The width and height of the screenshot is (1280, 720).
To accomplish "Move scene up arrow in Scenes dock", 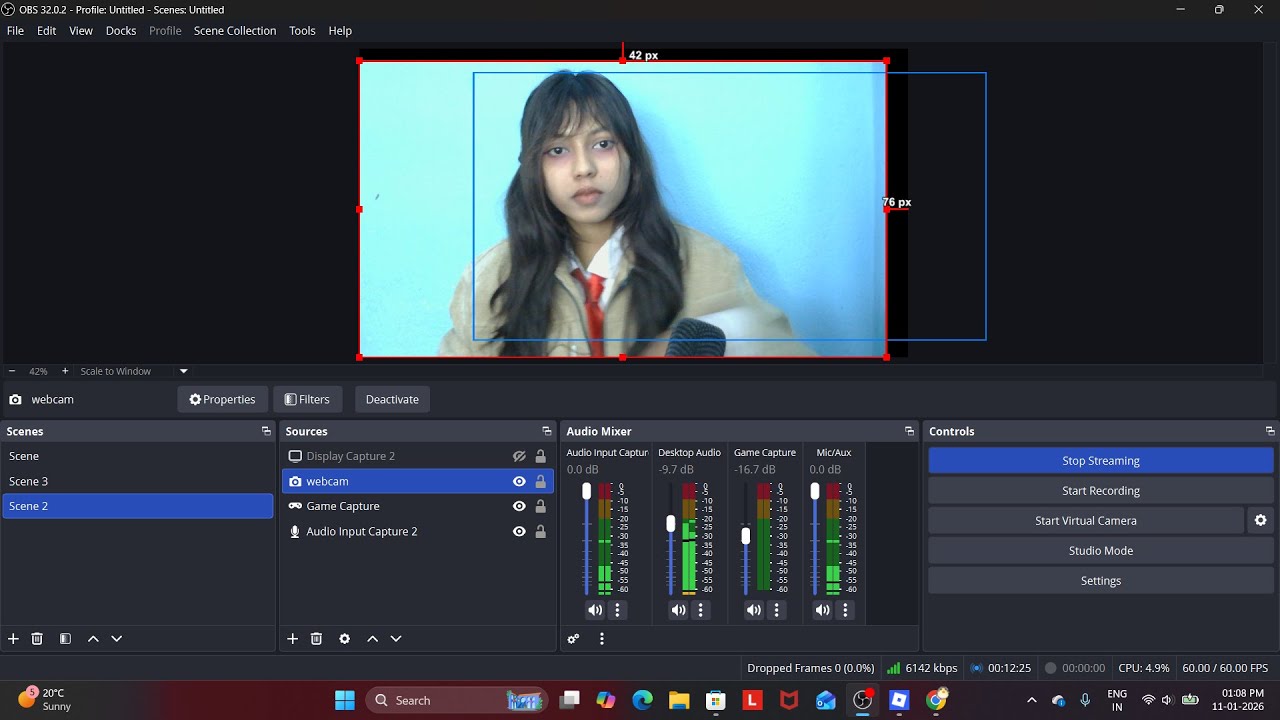I will [93, 639].
